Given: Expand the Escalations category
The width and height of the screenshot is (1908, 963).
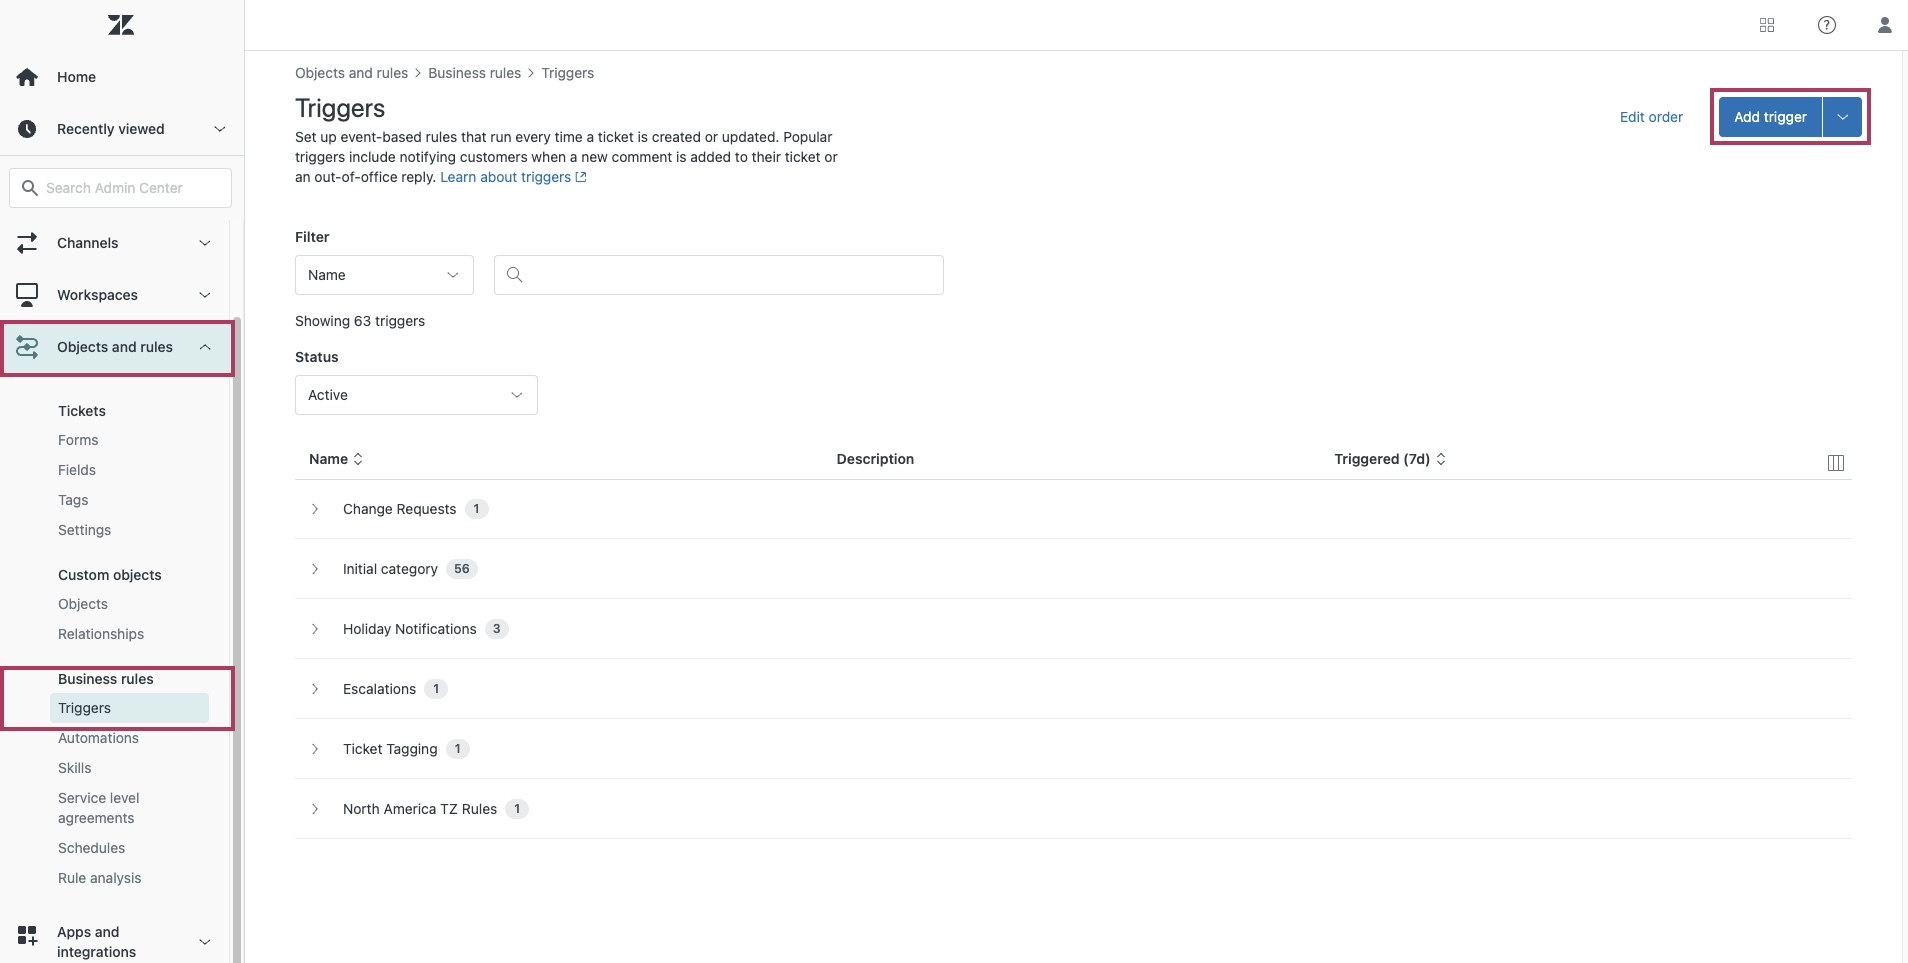Looking at the screenshot, I should pyautogui.click(x=315, y=689).
